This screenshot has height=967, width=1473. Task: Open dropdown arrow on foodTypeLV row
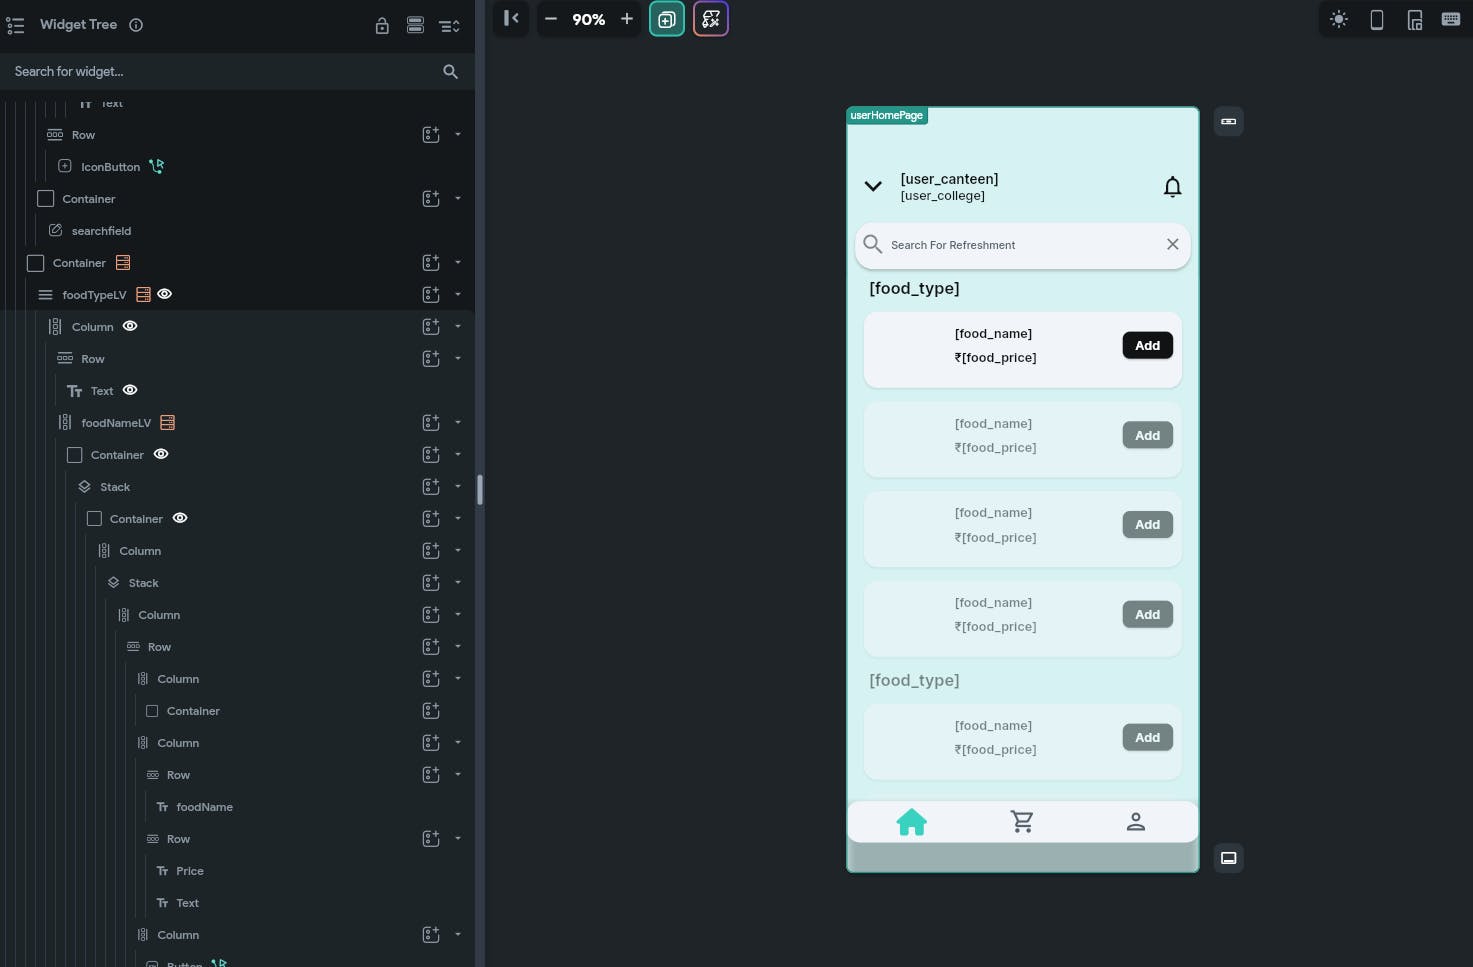pos(458,294)
